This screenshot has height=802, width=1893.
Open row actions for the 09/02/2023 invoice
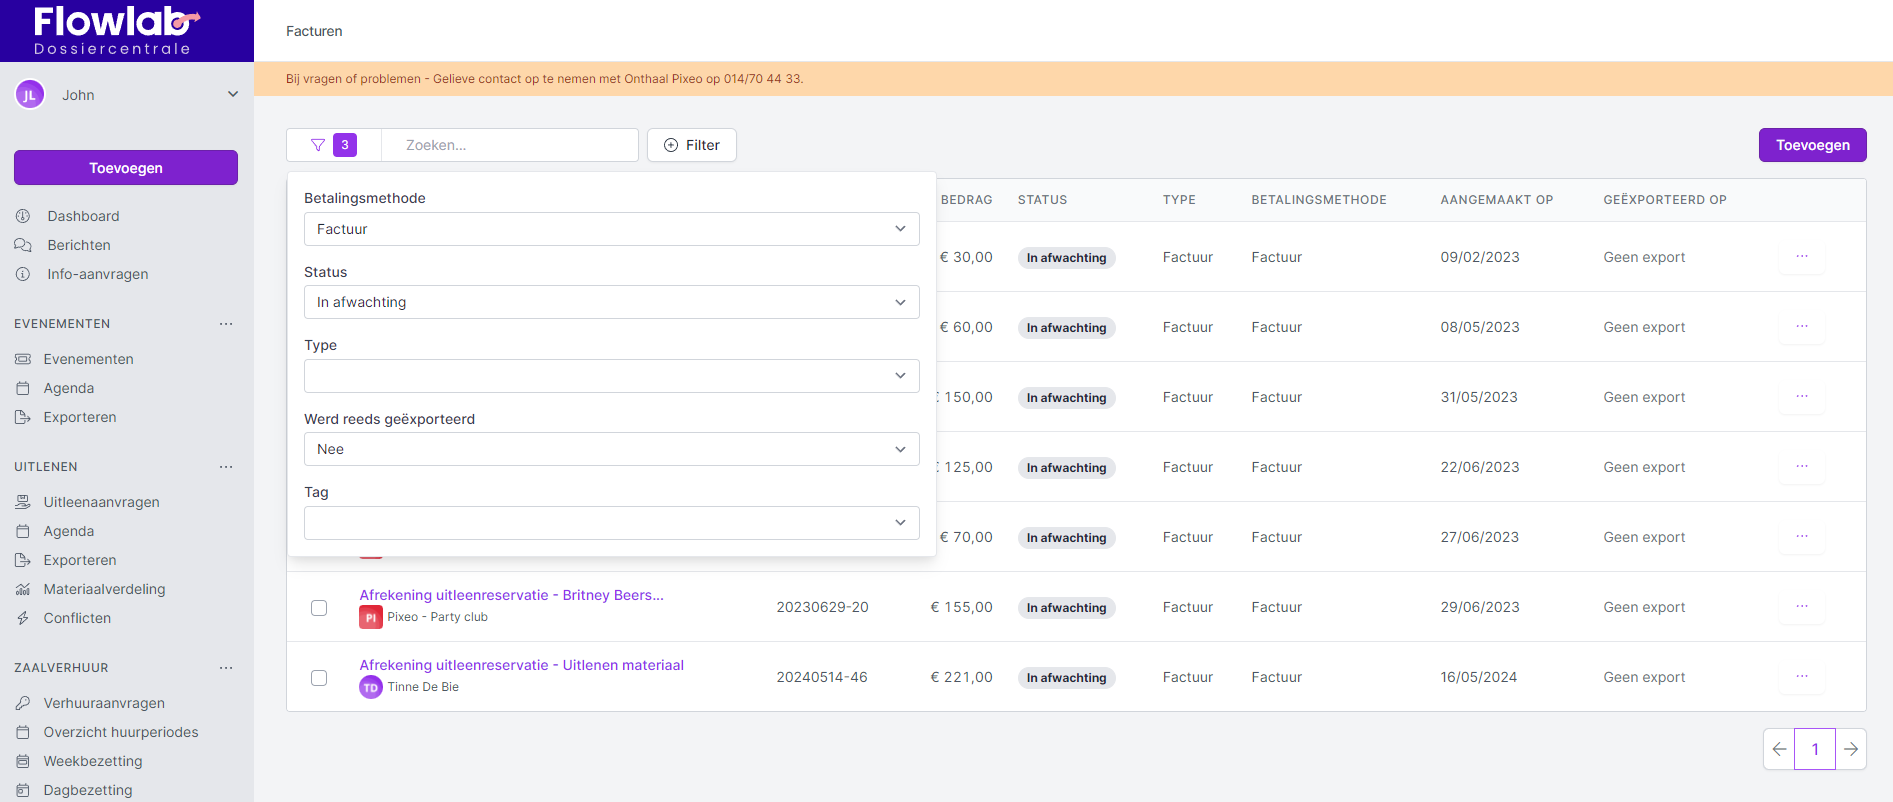pos(1801,257)
